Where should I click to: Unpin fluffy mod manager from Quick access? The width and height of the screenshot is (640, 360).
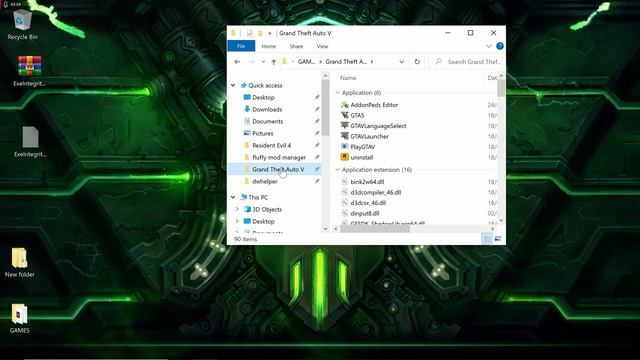tap(317, 157)
